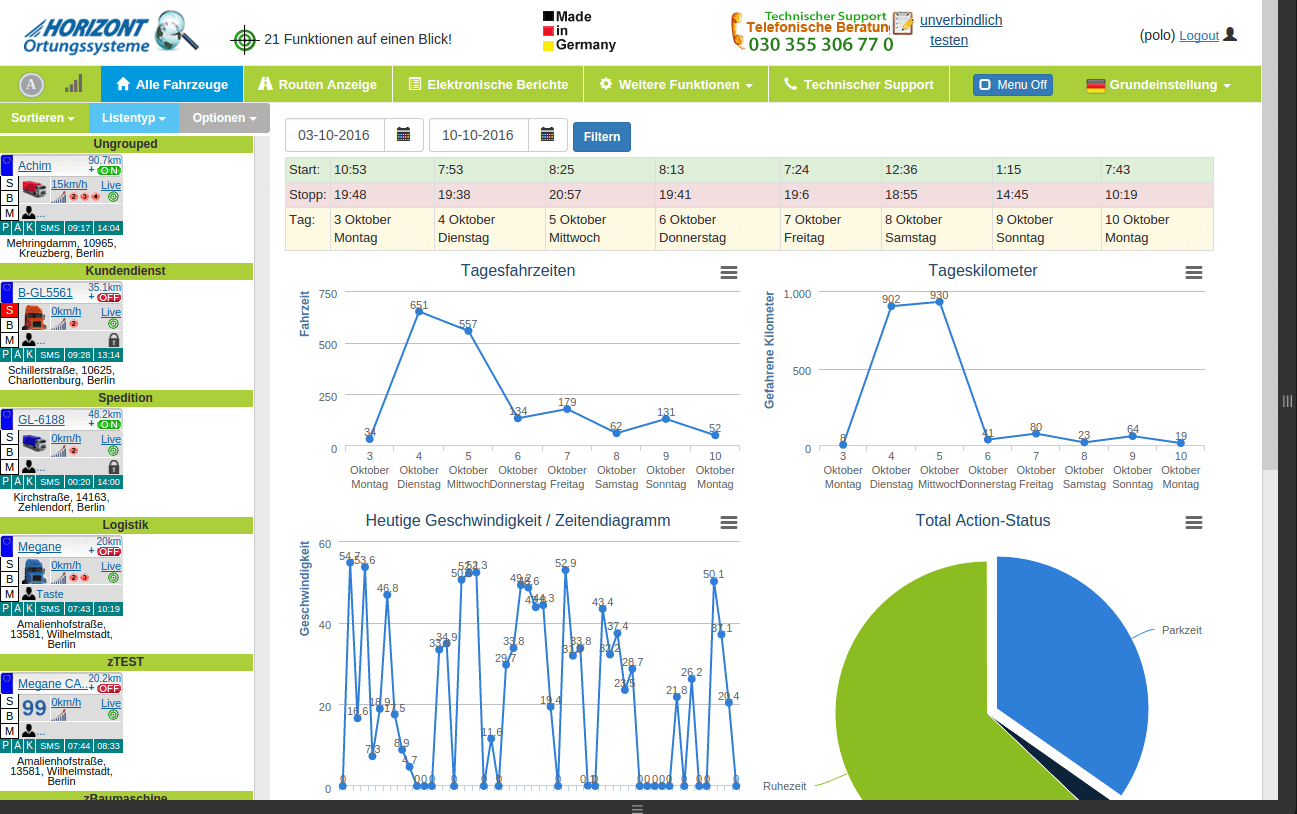The height and width of the screenshot is (814, 1297).
Task: Open the Sortieren dropdown
Action: (43, 118)
